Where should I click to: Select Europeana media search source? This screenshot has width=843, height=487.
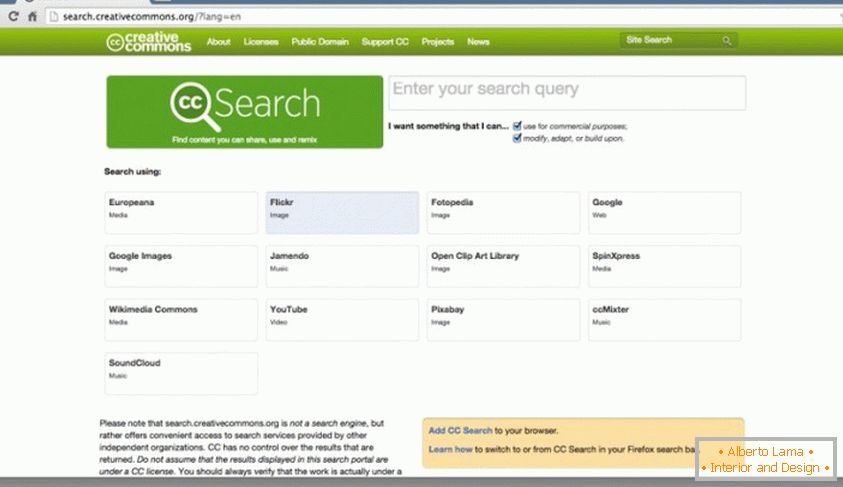tap(181, 212)
